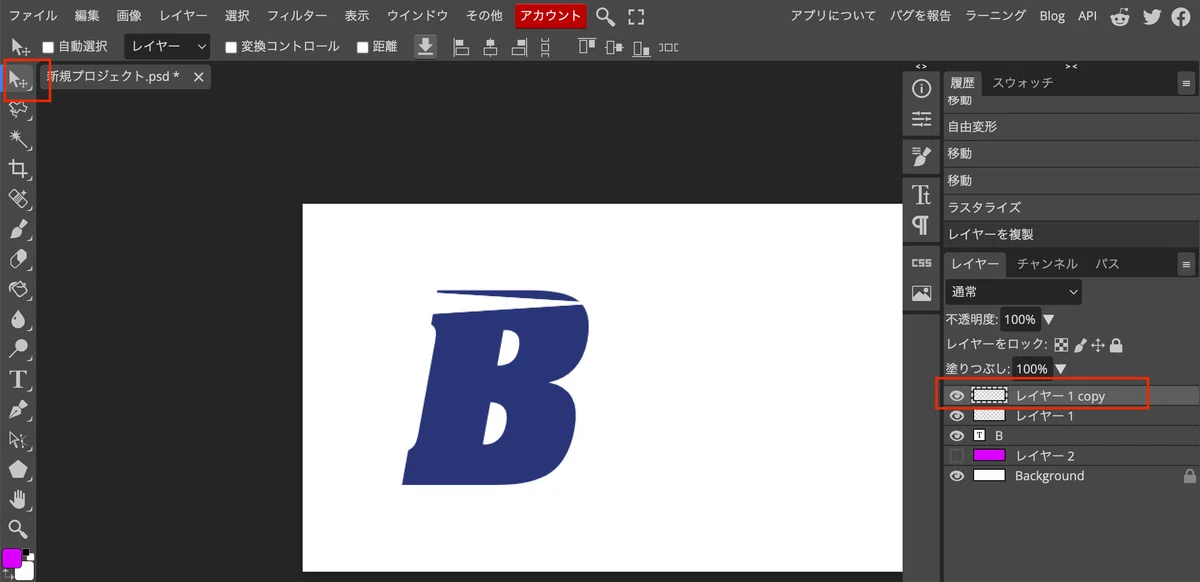Open the Paragraph side panel icon
1200x582 pixels.
[x=921, y=225]
